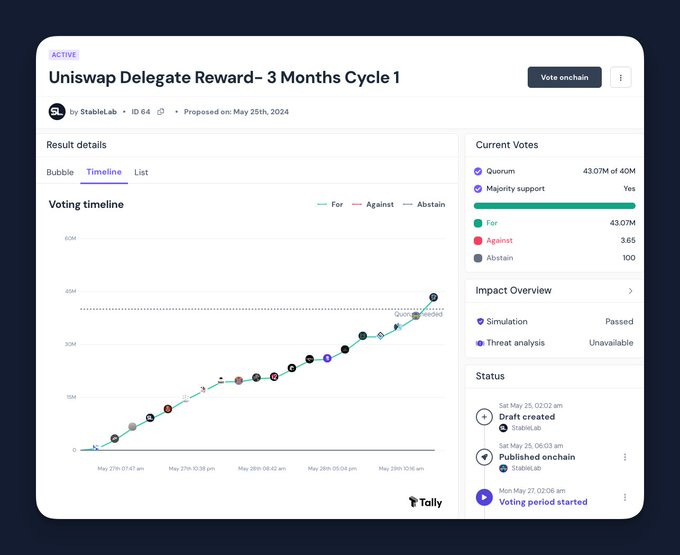680x555 pixels.
Task: Click the green votes progress bar
Action: (x=554, y=206)
